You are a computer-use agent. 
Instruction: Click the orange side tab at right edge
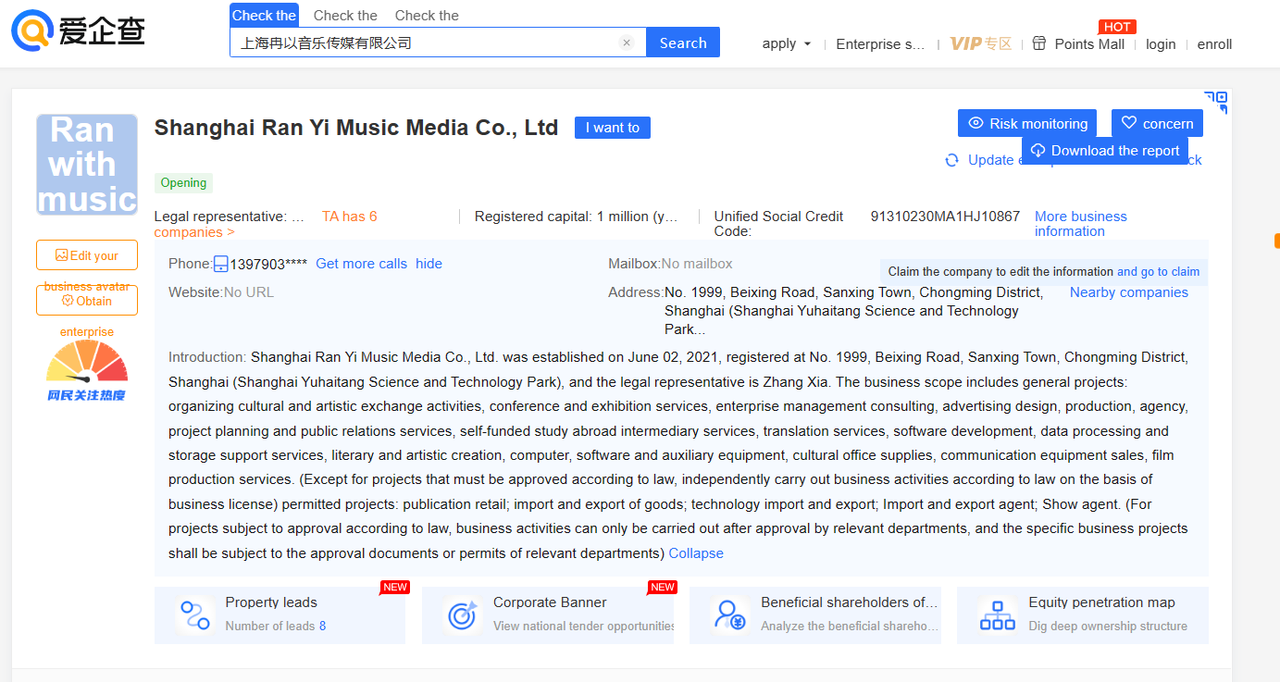pyautogui.click(x=1276, y=241)
